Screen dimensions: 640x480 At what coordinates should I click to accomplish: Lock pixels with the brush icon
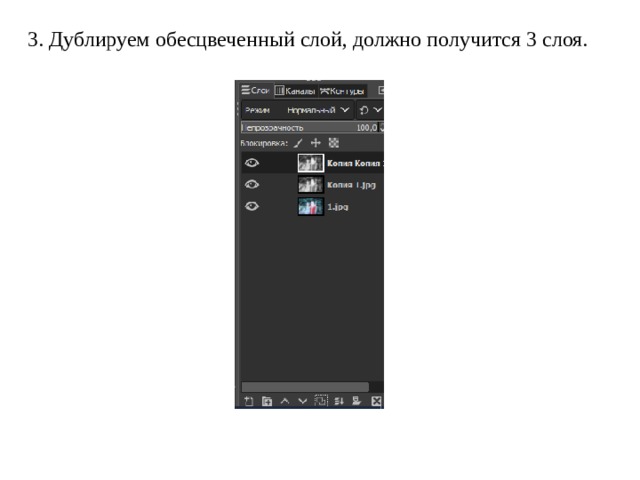coord(298,143)
